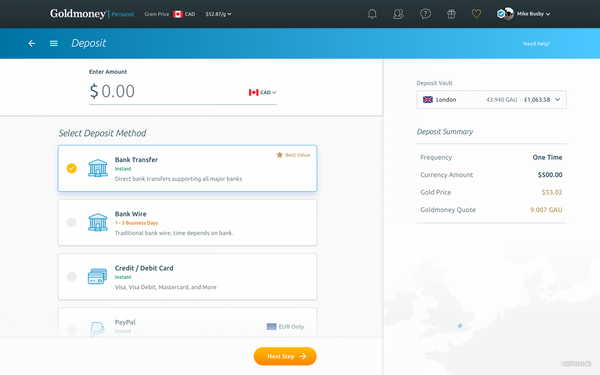This screenshot has height=375, width=600.
Task: Open the Mike Busby account dropdown
Action: click(533, 14)
